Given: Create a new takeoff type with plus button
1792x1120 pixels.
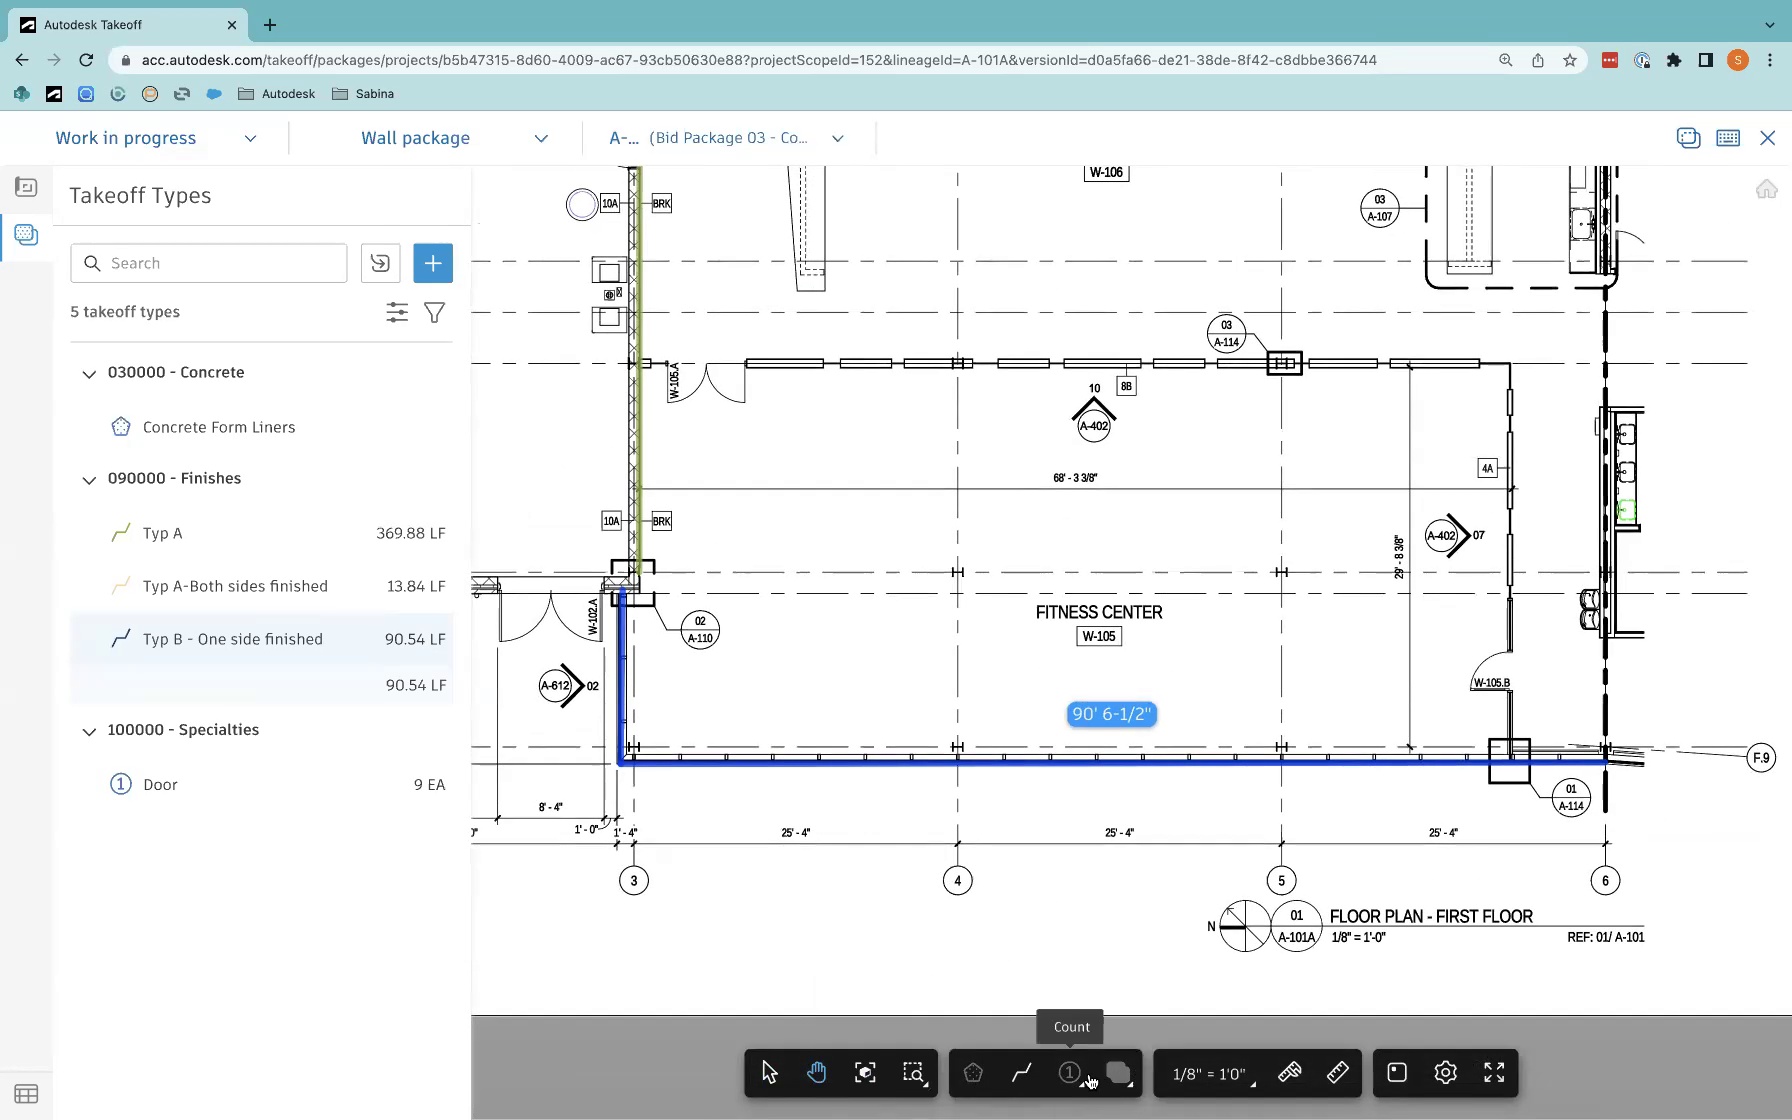Looking at the screenshot, I should pos(433,263).
